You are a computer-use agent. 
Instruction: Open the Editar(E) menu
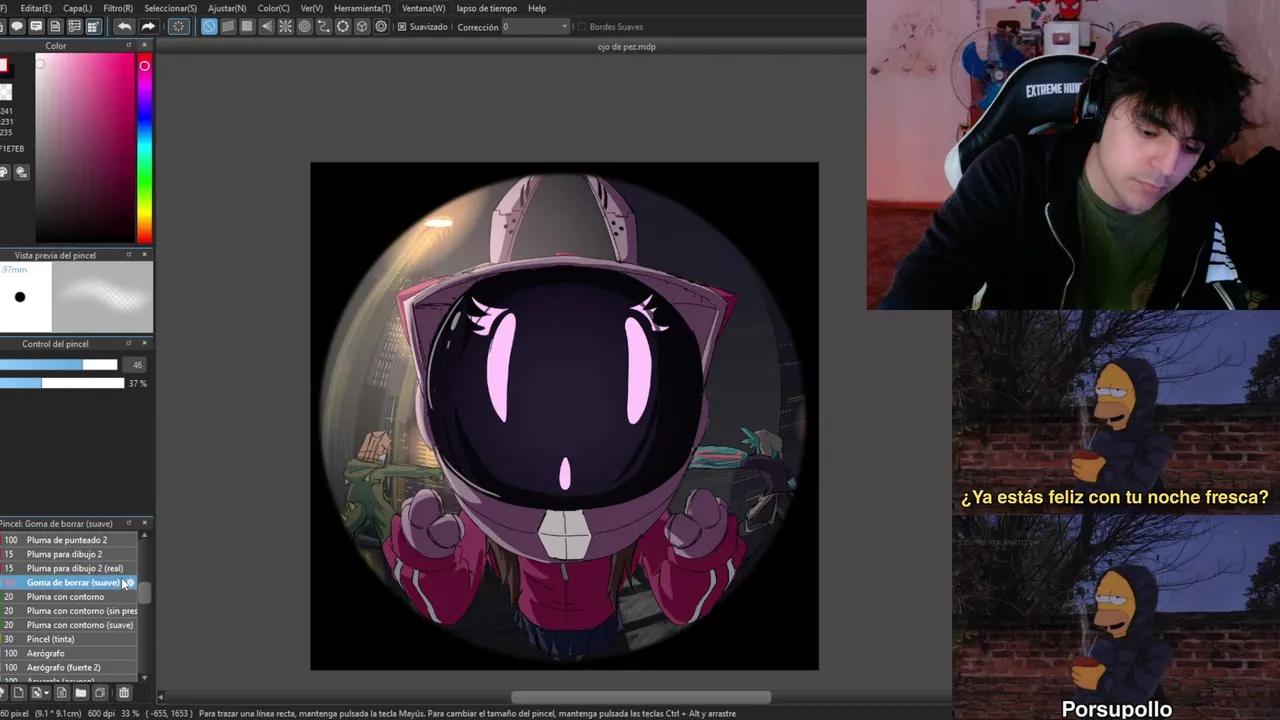point(36,8)
